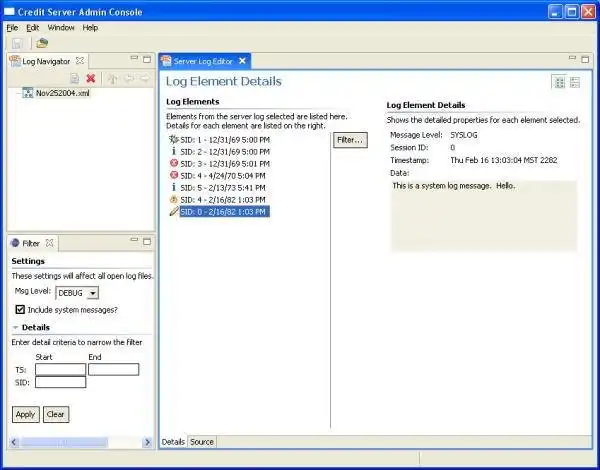
Task: Open the Window menu
Action: pos(61,28)
